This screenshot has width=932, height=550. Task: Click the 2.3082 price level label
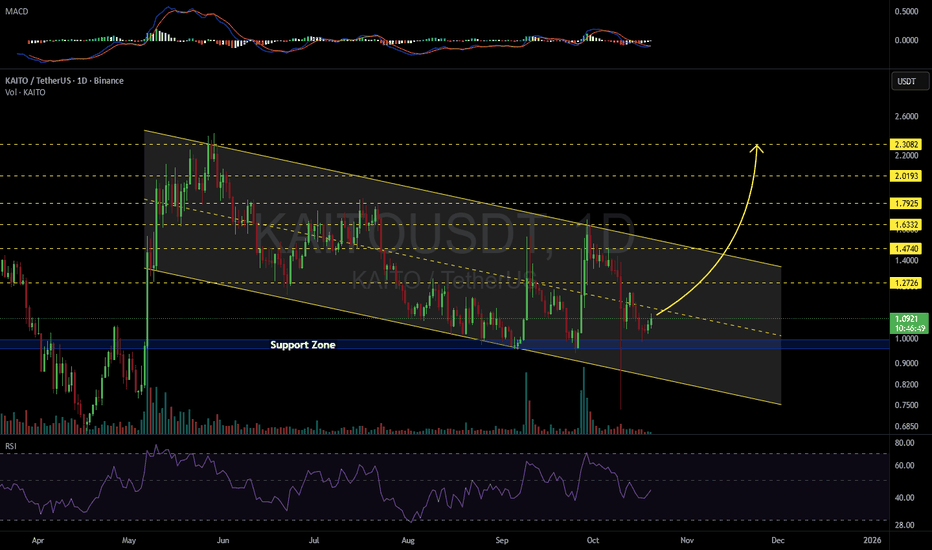pos(906,144)
